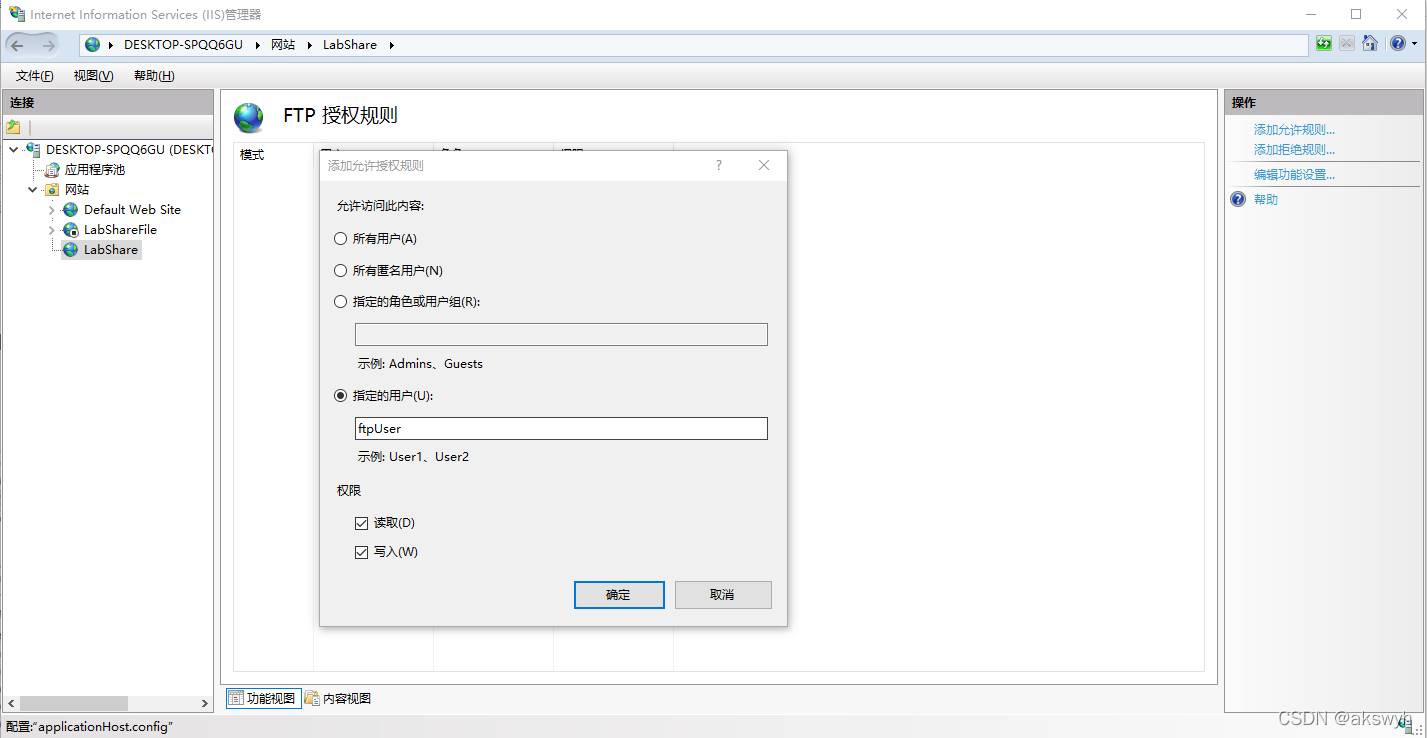1427x738 pixels.
Task: Click the IIS Manager title bar icon
Action: point(17,14)
